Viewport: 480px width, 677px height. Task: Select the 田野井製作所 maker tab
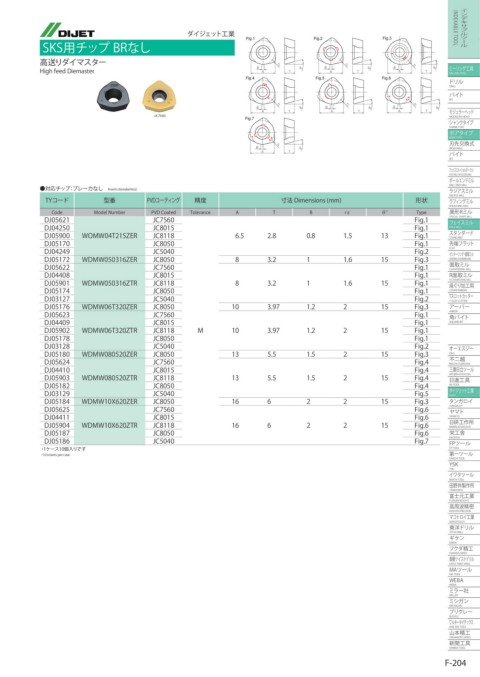pyautogui.click(x=464, y=487)
